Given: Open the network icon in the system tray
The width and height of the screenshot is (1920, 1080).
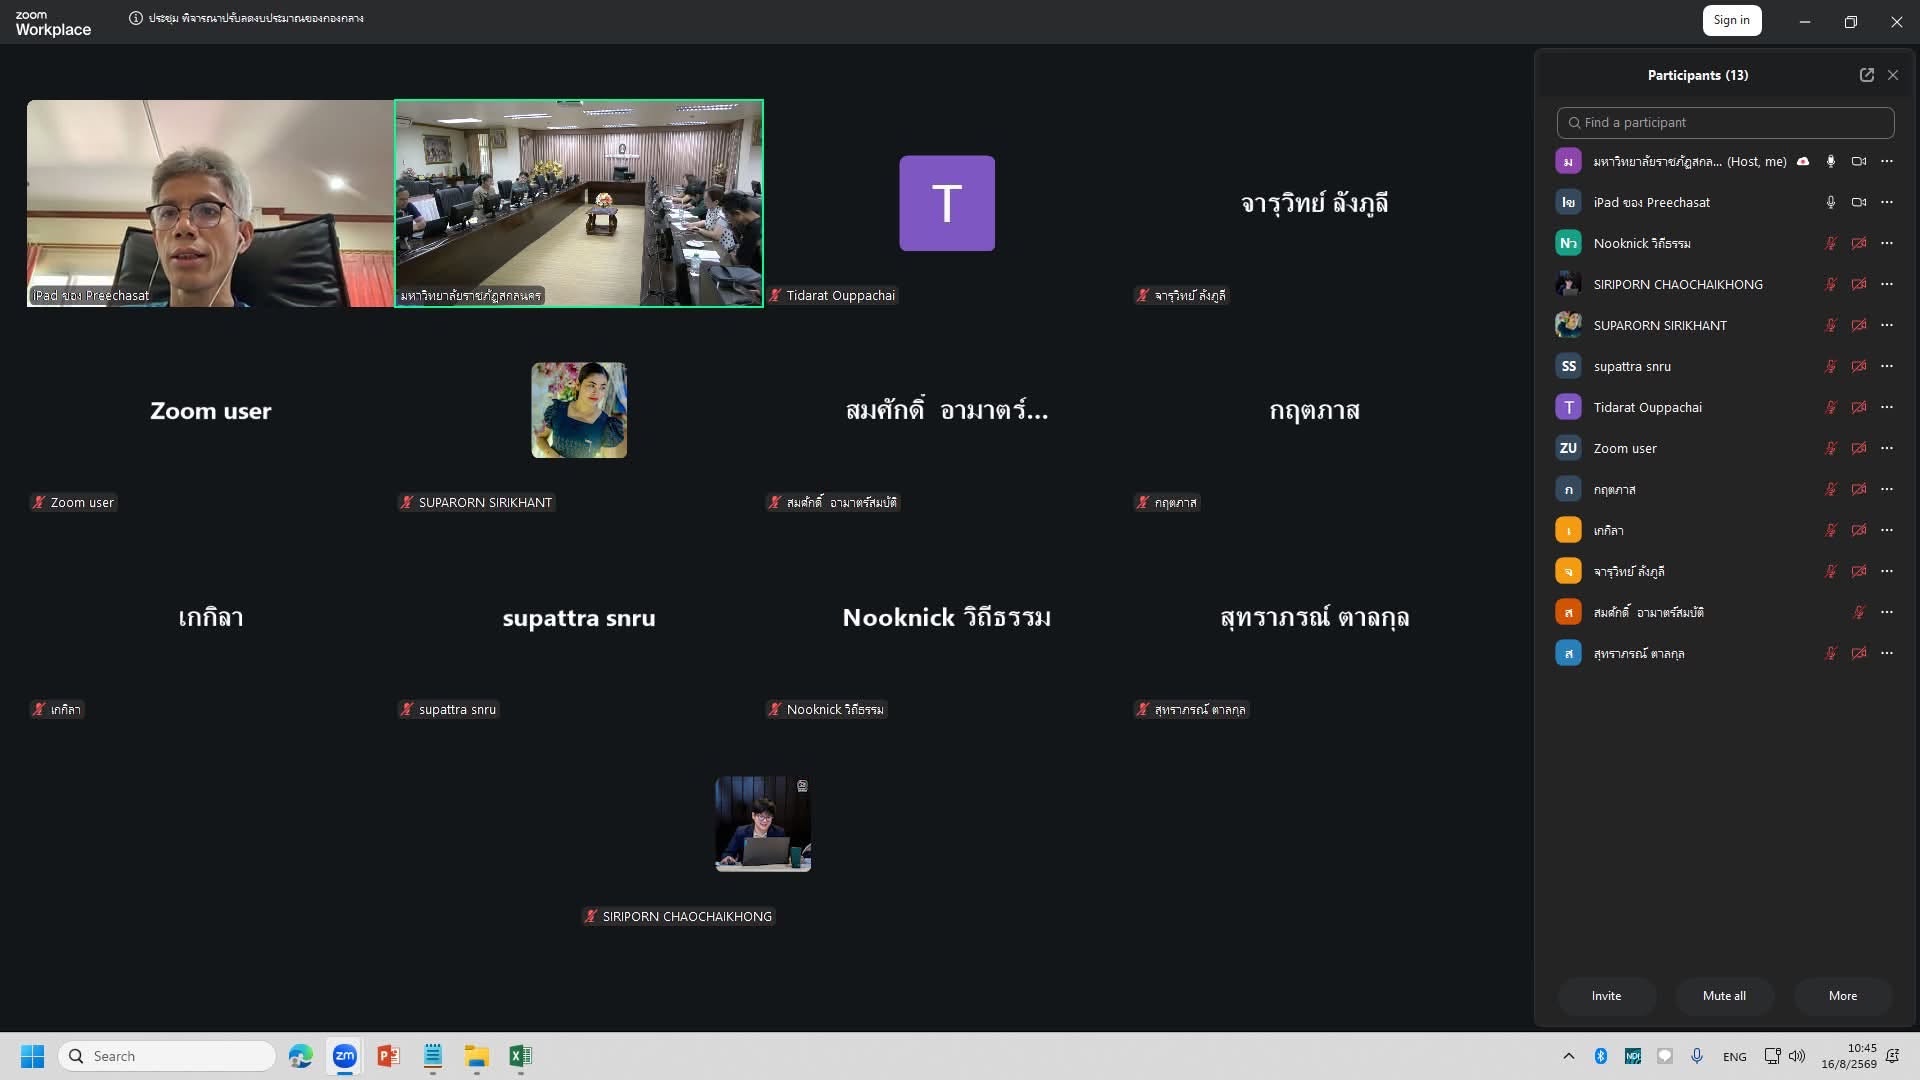Looking at the screenshot, I should [1772, 1056].
